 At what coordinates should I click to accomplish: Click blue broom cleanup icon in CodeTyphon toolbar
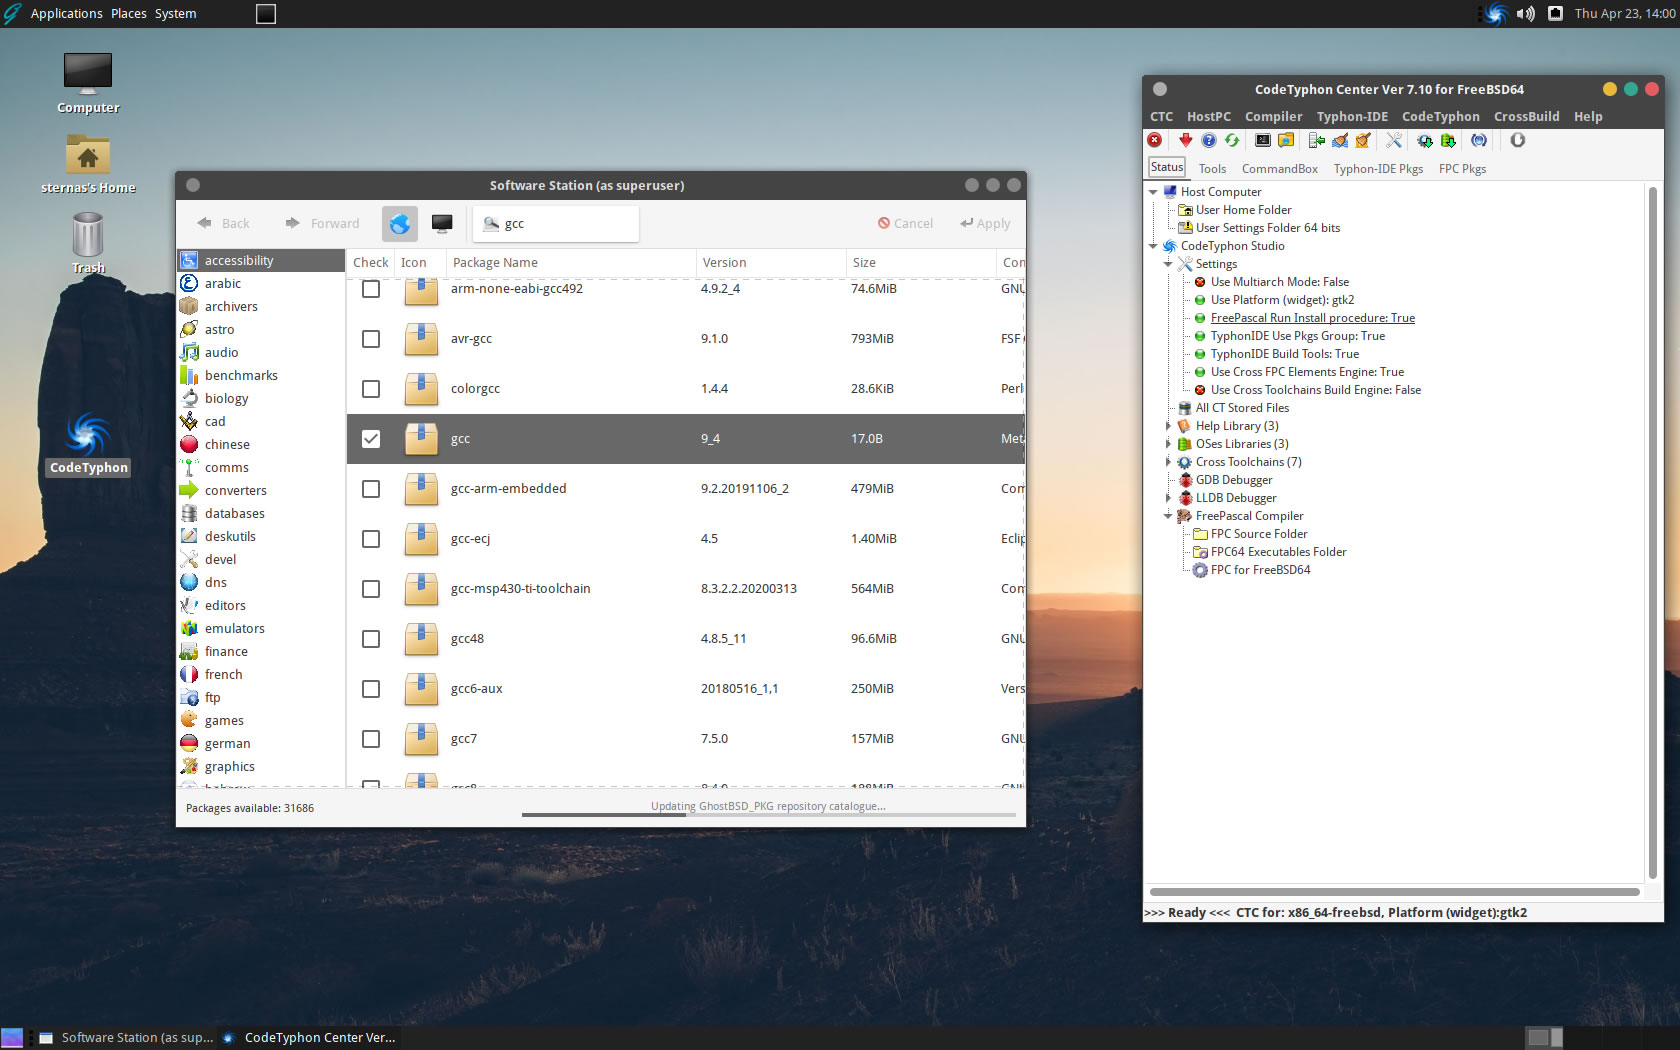[x=1340, y=141]
